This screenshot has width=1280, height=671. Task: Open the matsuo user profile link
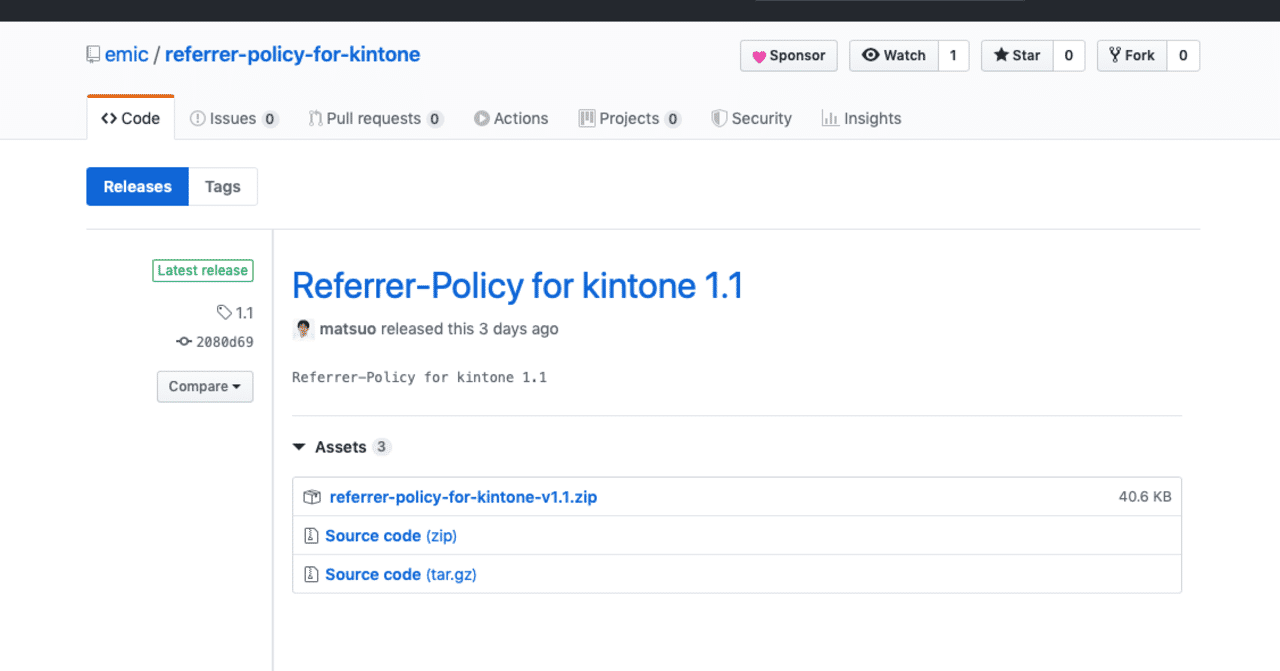pyautogui.click(x=348, y=329)
